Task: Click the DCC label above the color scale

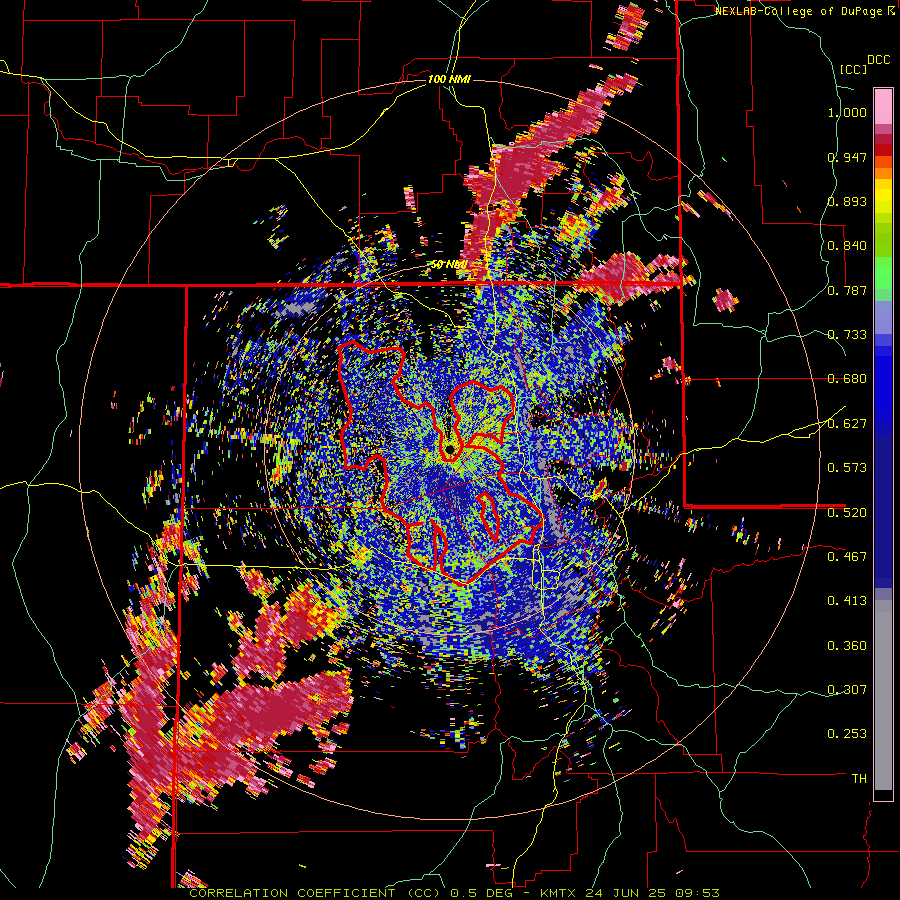Action: pyautogui.click(x=878, y=60)
